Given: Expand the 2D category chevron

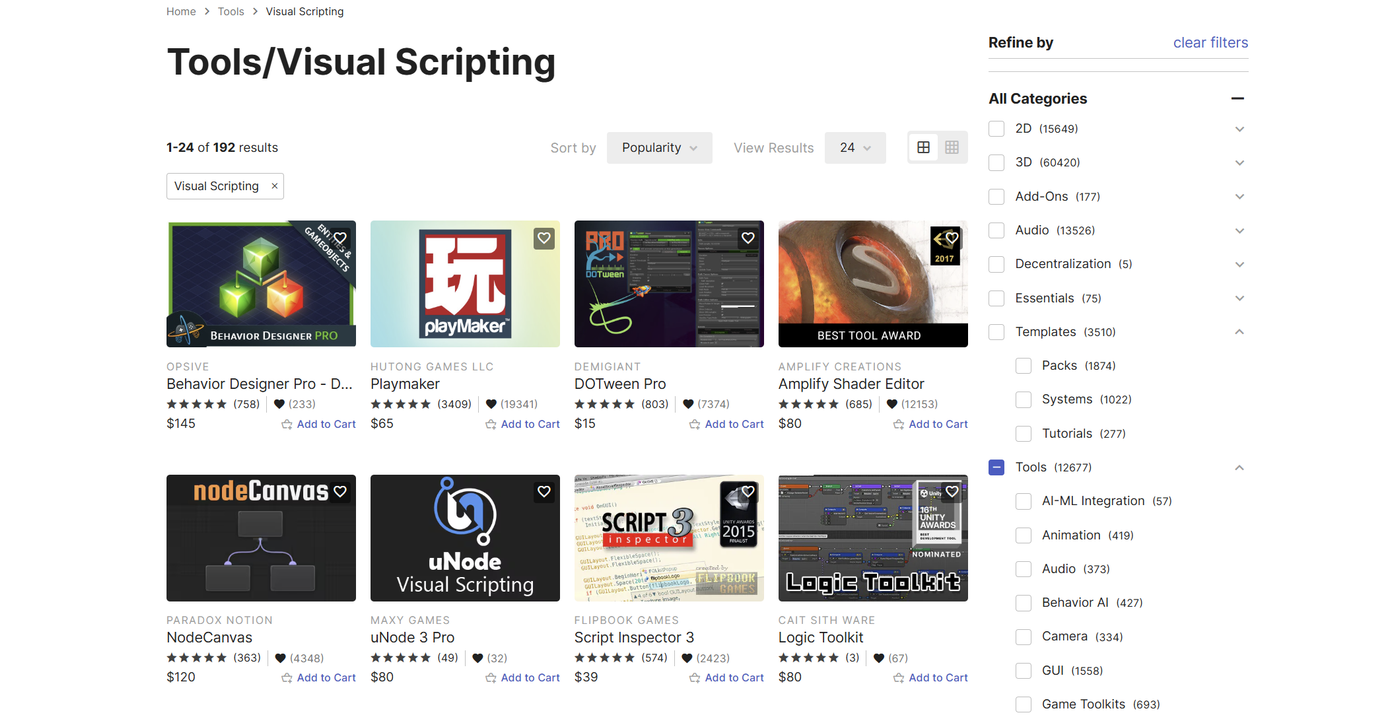Looking at the screenshot, I should 1240,129.
